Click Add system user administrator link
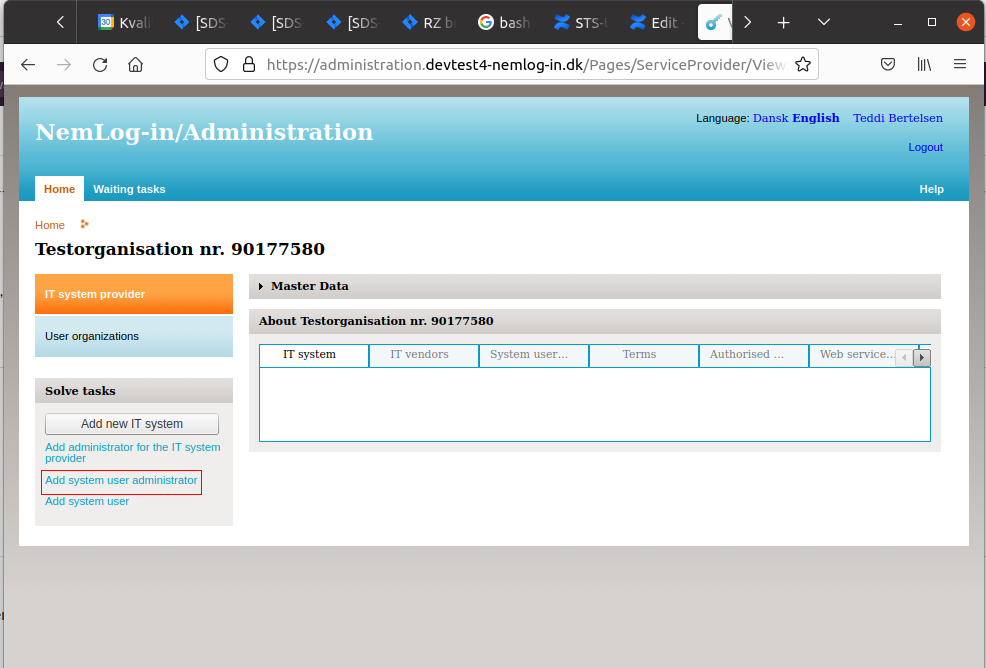Viewport: 986px width, 668px height. tap(121, 481)
